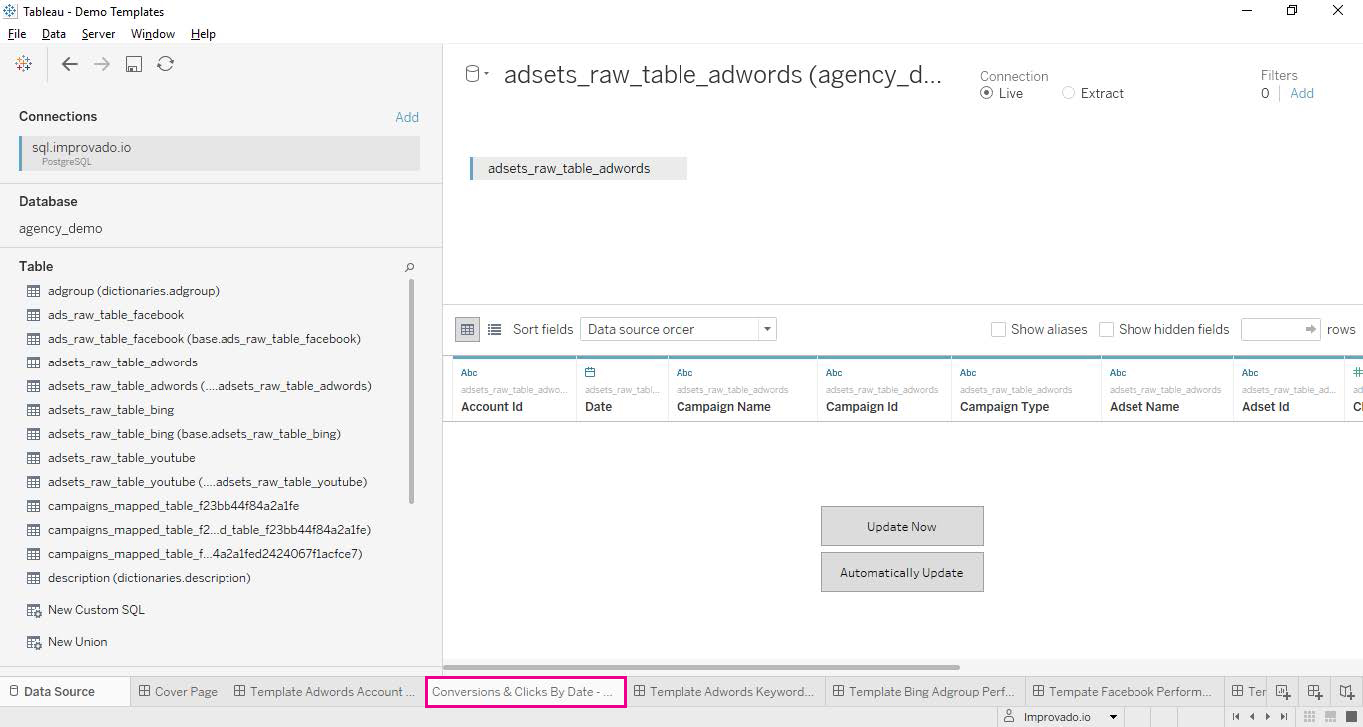Select adgroup (dictionaries.adgroup) table
Viewport: 1363px width, 727px height.
pos(134,291)
